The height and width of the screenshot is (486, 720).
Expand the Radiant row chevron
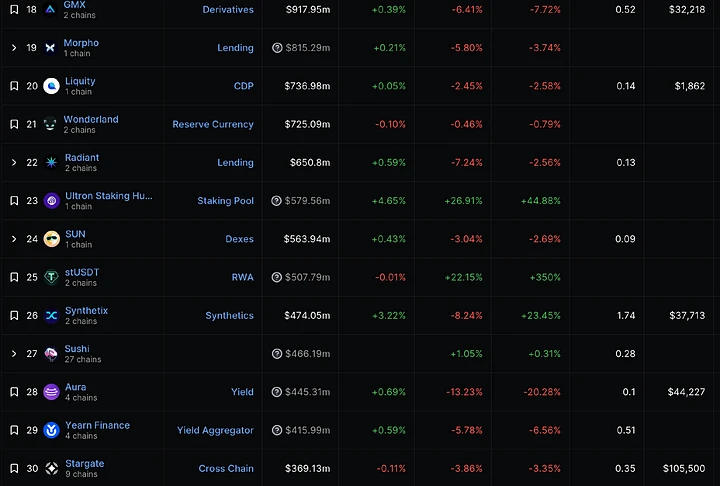tap(14, 163)
